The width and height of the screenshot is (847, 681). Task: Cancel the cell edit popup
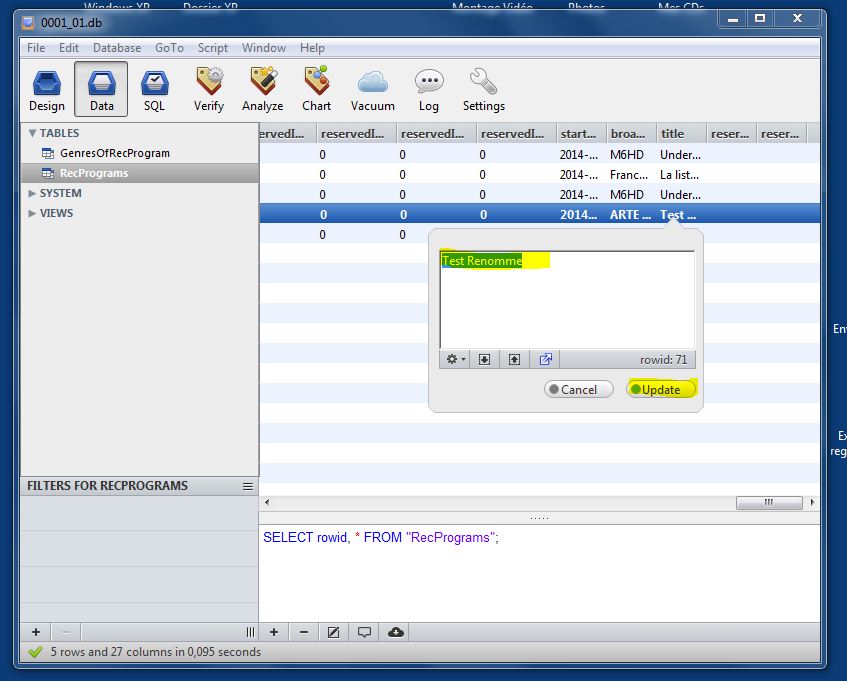pos(579,390)
